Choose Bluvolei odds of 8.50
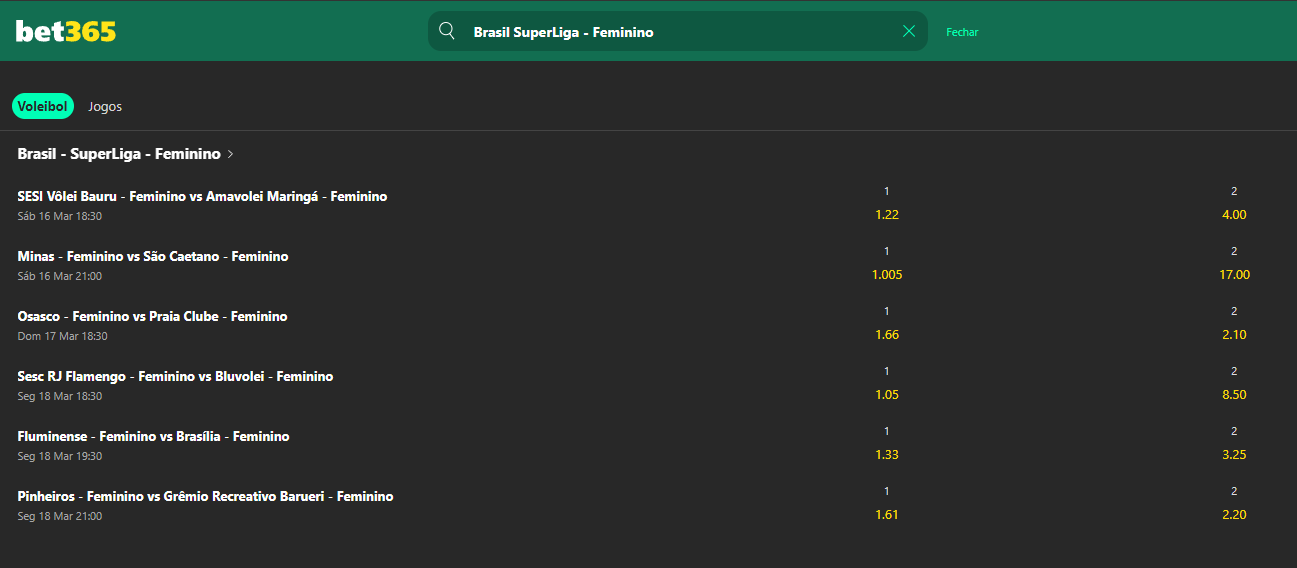The height and width of the screenshot is (568, 1297). [1234, 394]
